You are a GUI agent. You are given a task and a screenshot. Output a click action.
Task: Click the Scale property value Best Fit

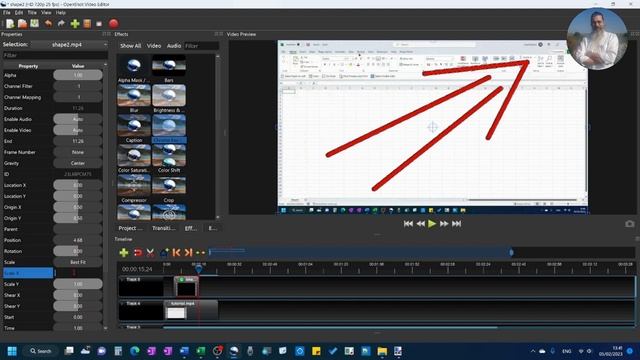pyautogui.click(x=78, y=262)
